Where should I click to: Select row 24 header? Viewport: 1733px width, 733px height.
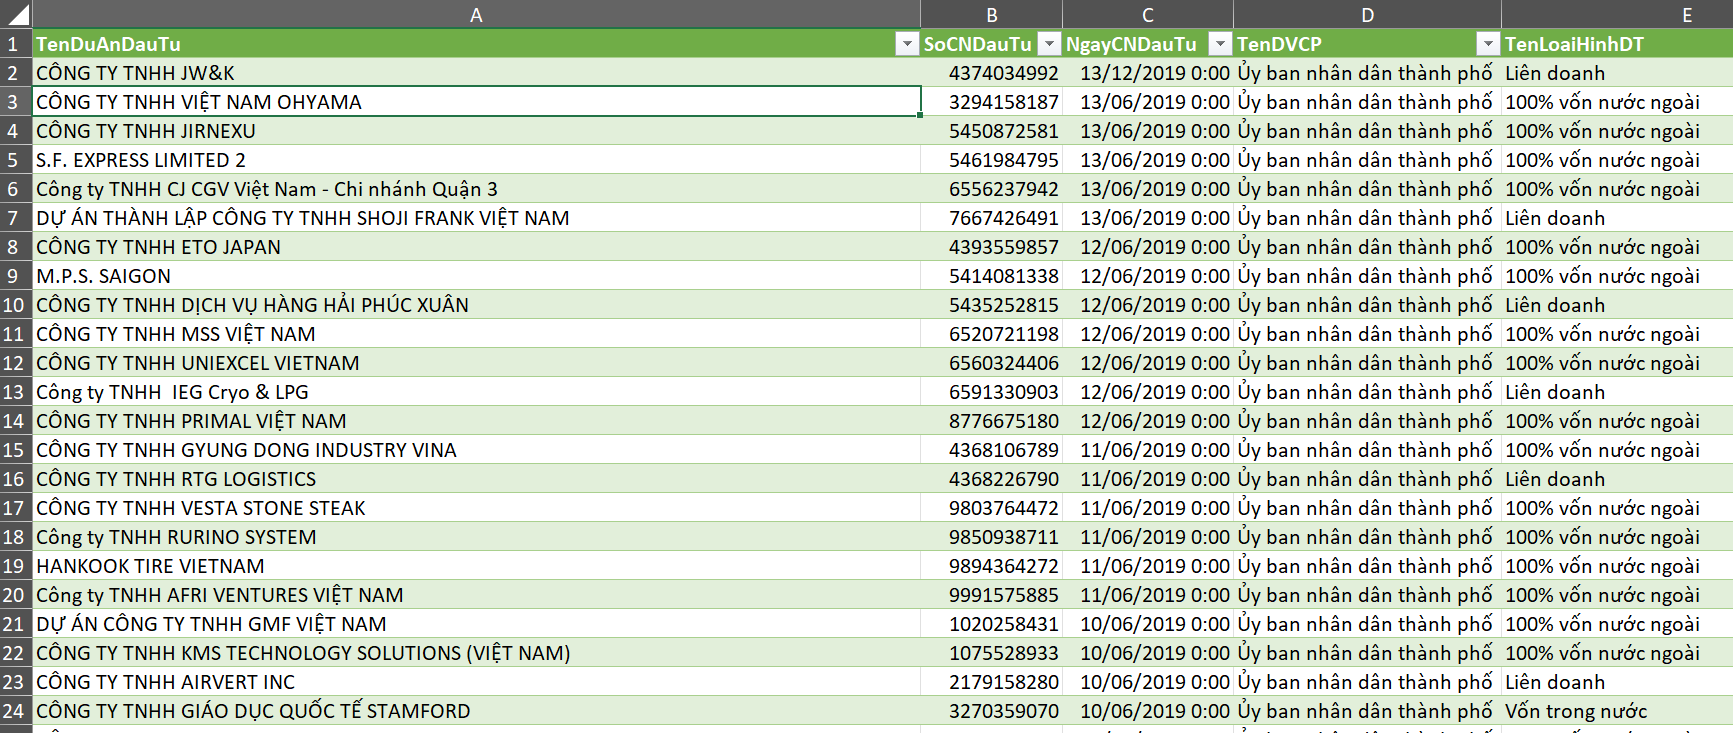(x=16, y=711)
